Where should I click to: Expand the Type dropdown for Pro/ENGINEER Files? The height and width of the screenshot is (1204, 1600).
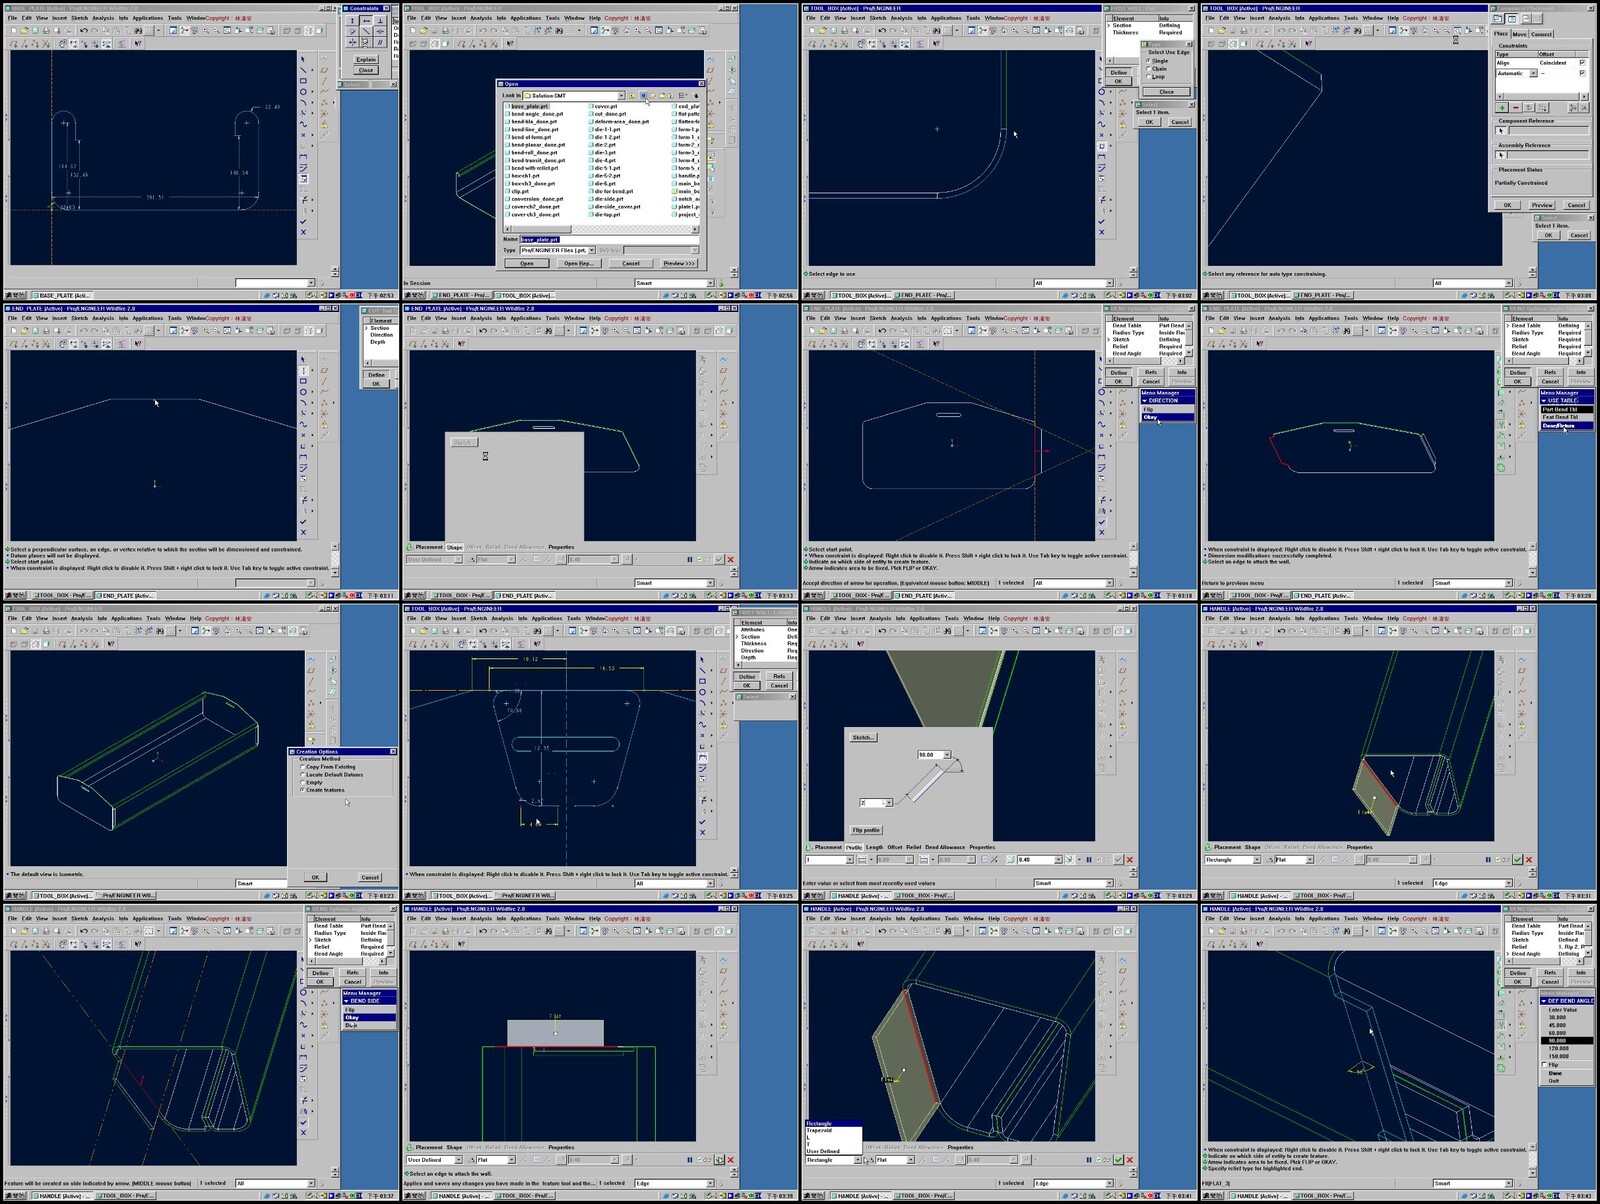click(592, 250)
